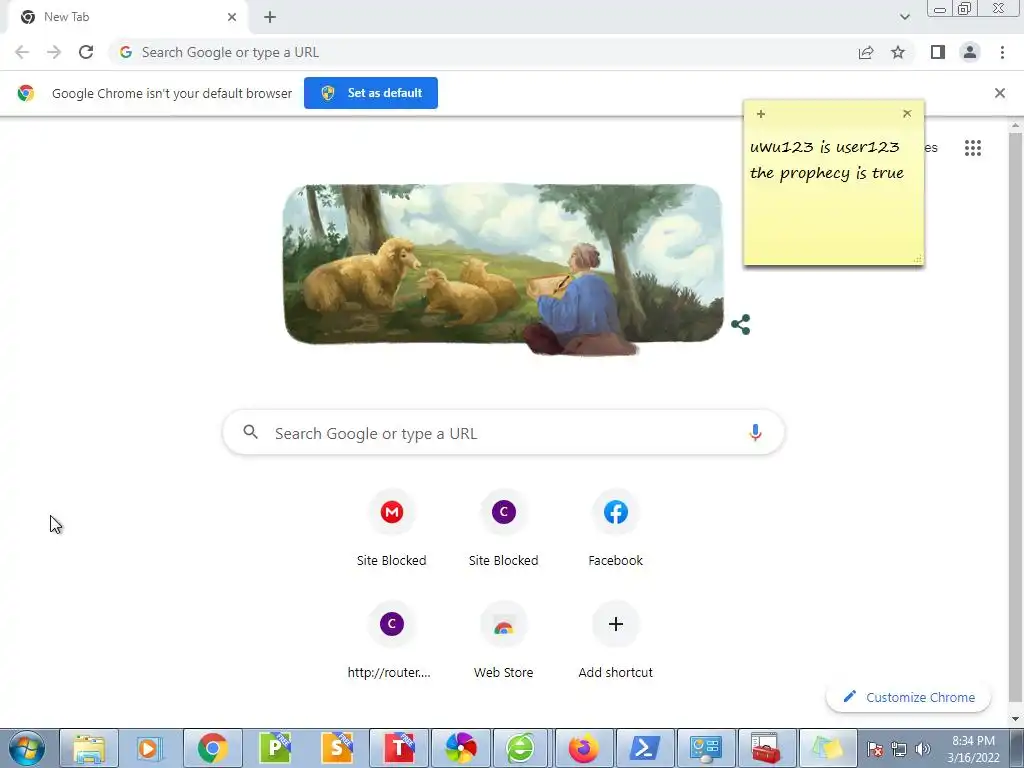The height and width of the screenshot is (768, 1024).
Task: Dismiss the default browser infobar
Action: pyautogui.click(x=1000, y=93)
